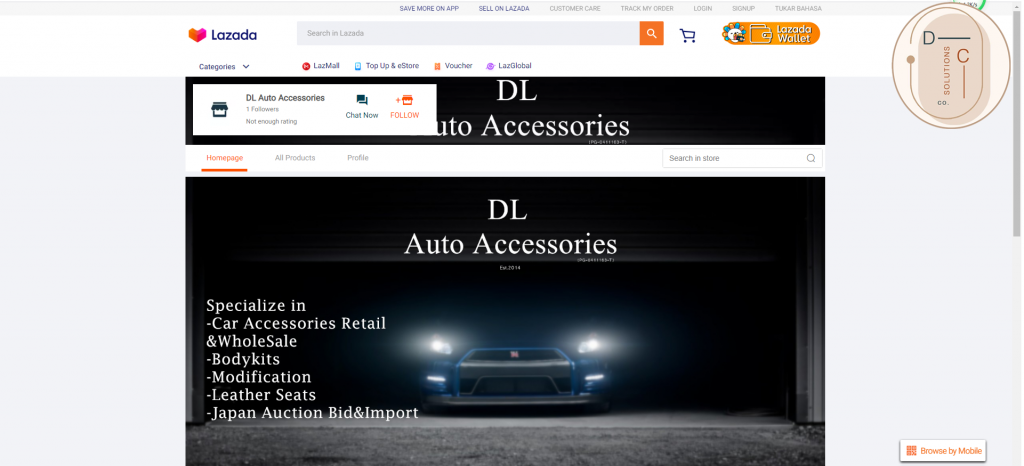The height and width of the screenshot is (466, 1024).
Task: Switch to the All Products tab
Action: click(295, 158)
